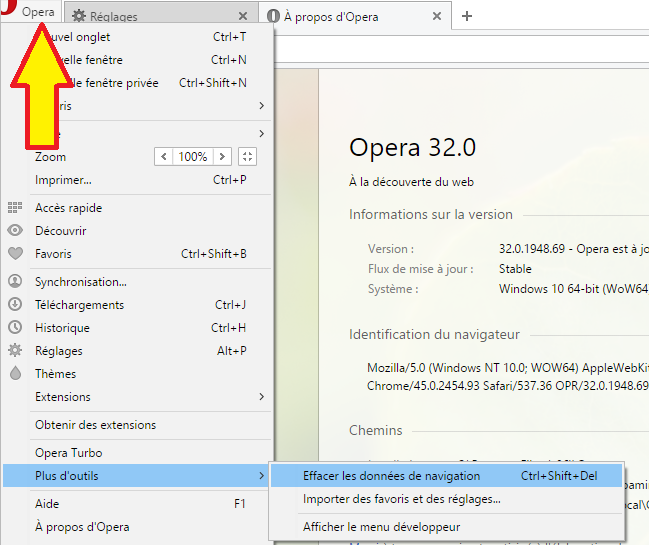Screen dimensions: 649x545
Task: Open Accès rapide from the menu
Action: (137, 208)
